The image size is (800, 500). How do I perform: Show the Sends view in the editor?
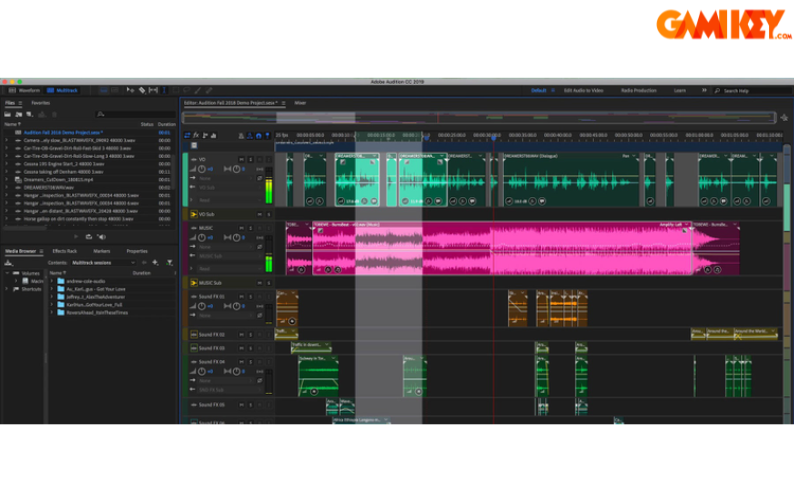click(x=205, y=136)
